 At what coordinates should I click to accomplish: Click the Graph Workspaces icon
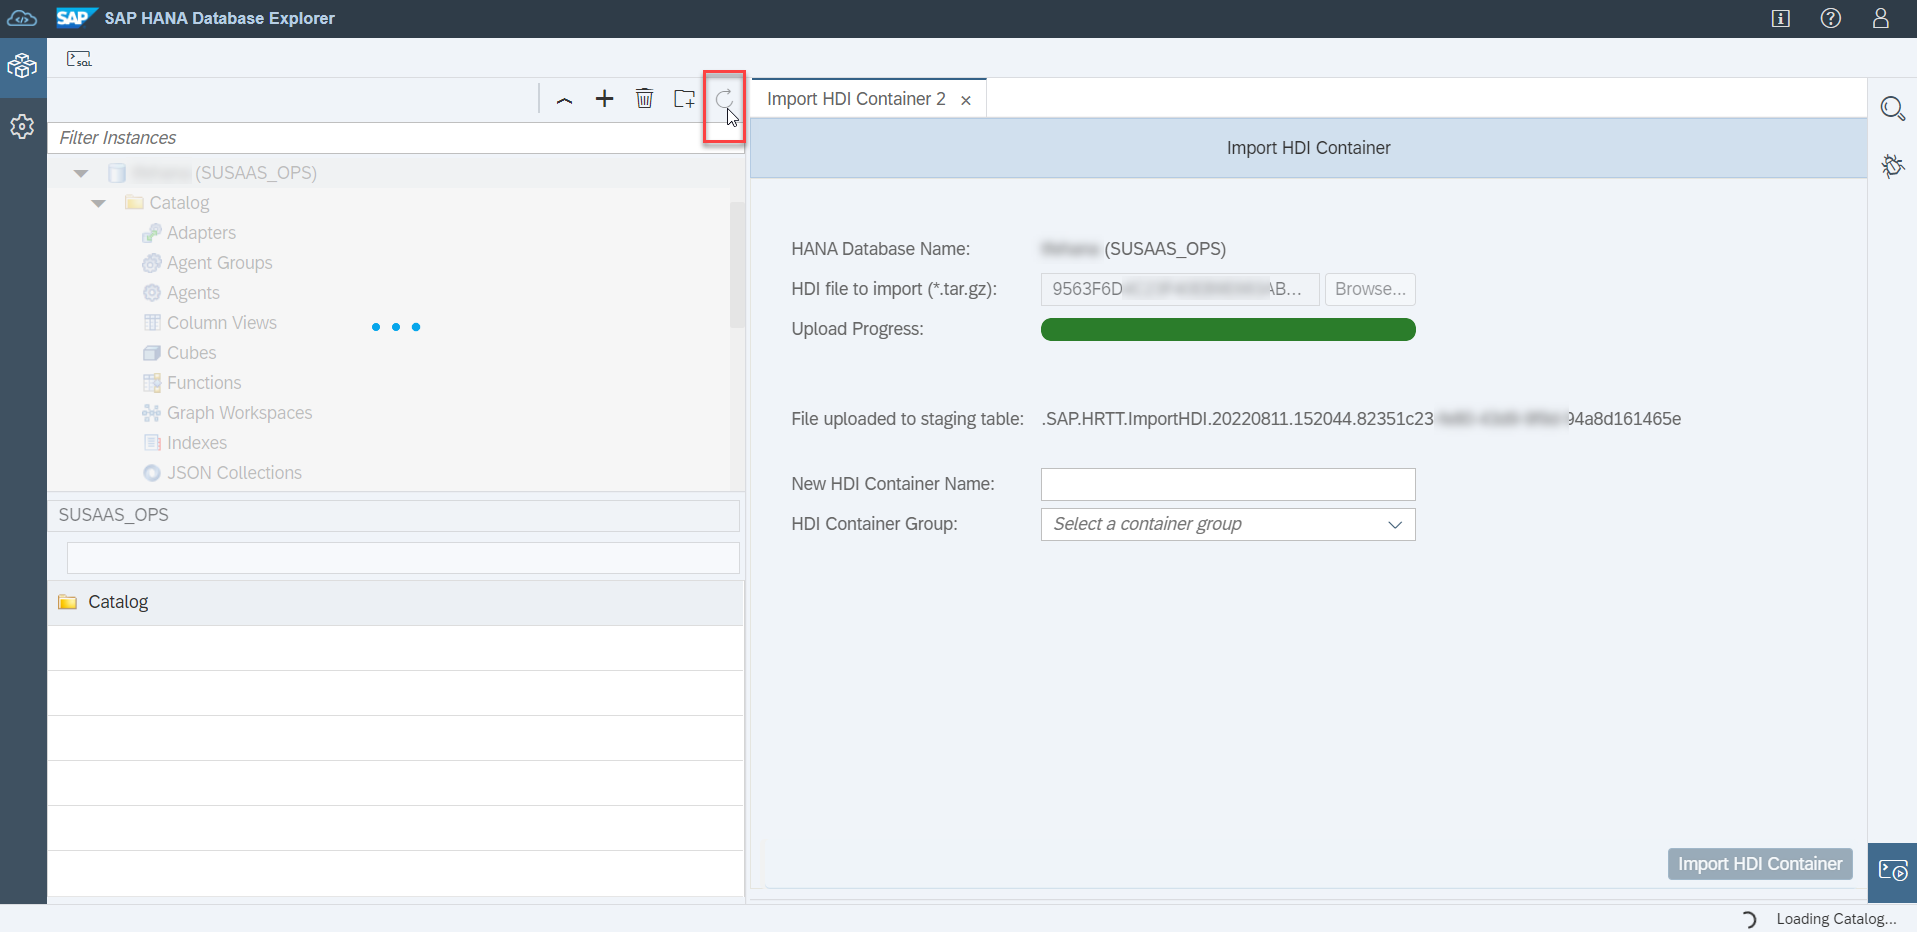click(152, 413)
